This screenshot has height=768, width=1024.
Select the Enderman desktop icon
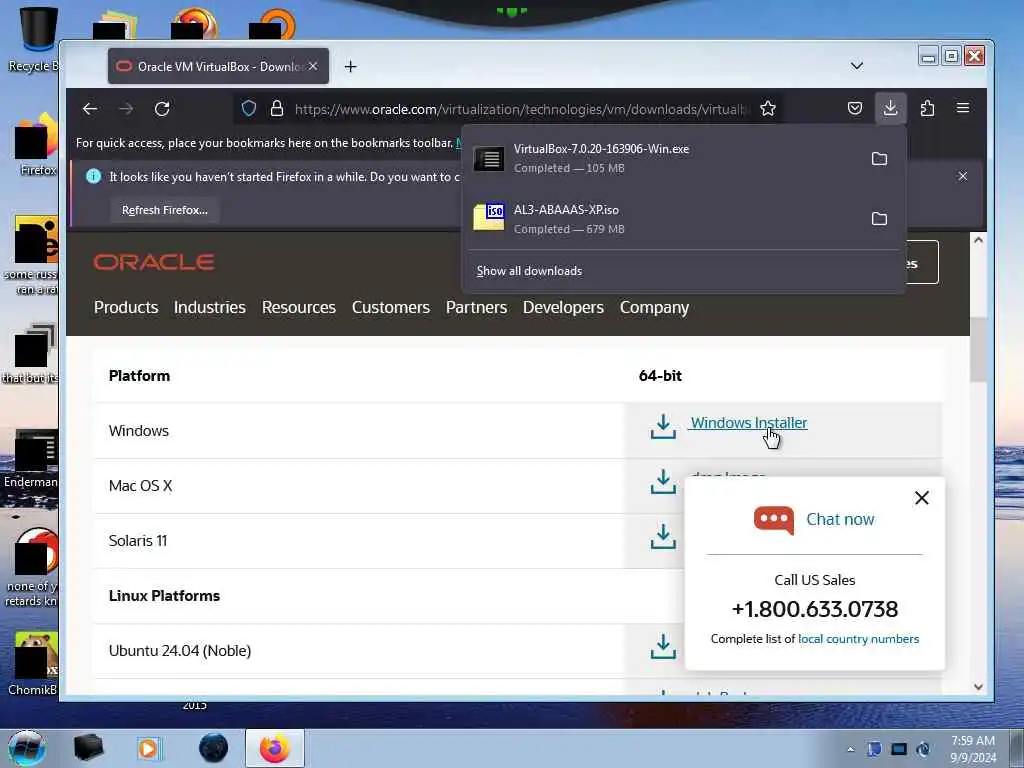pos(31,460)
